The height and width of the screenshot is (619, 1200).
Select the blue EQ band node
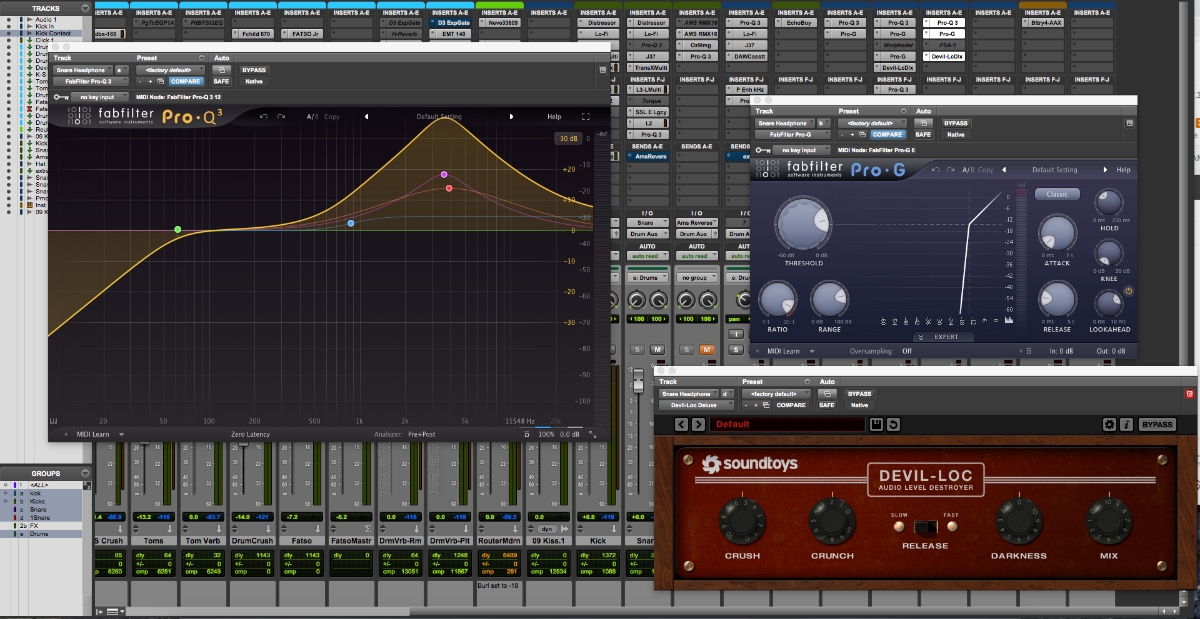pyautogui.click(x=351, y=223)
